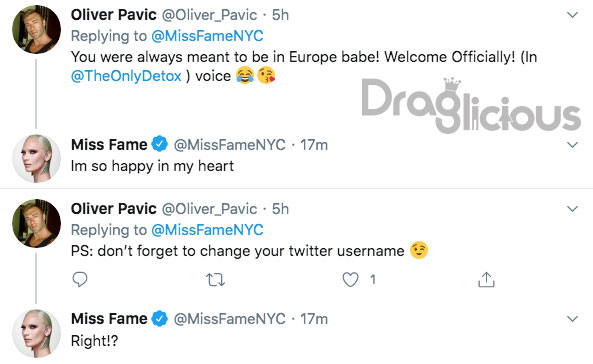The height and width of the screenshot is (364, 593).
Task: Click the reply speech bubble icon
Action: [80, 280]
